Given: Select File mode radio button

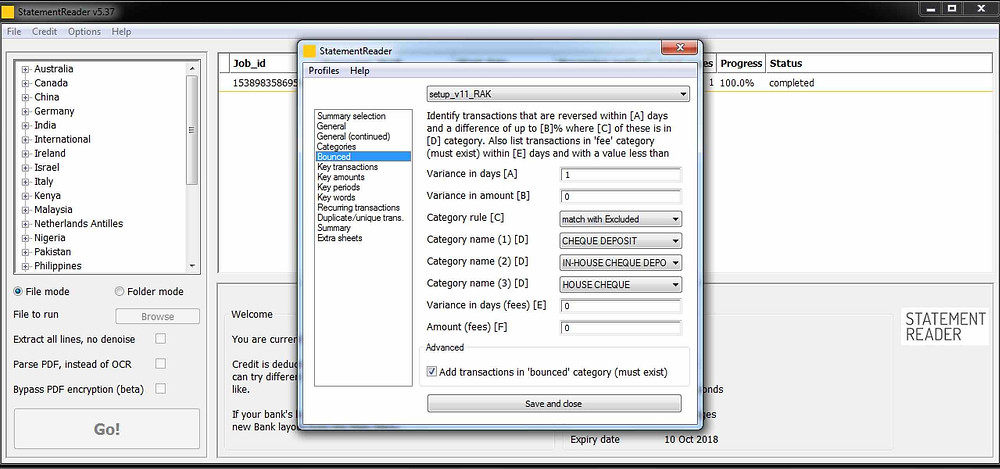Looking at the screenshot, I should coord(18,292).
